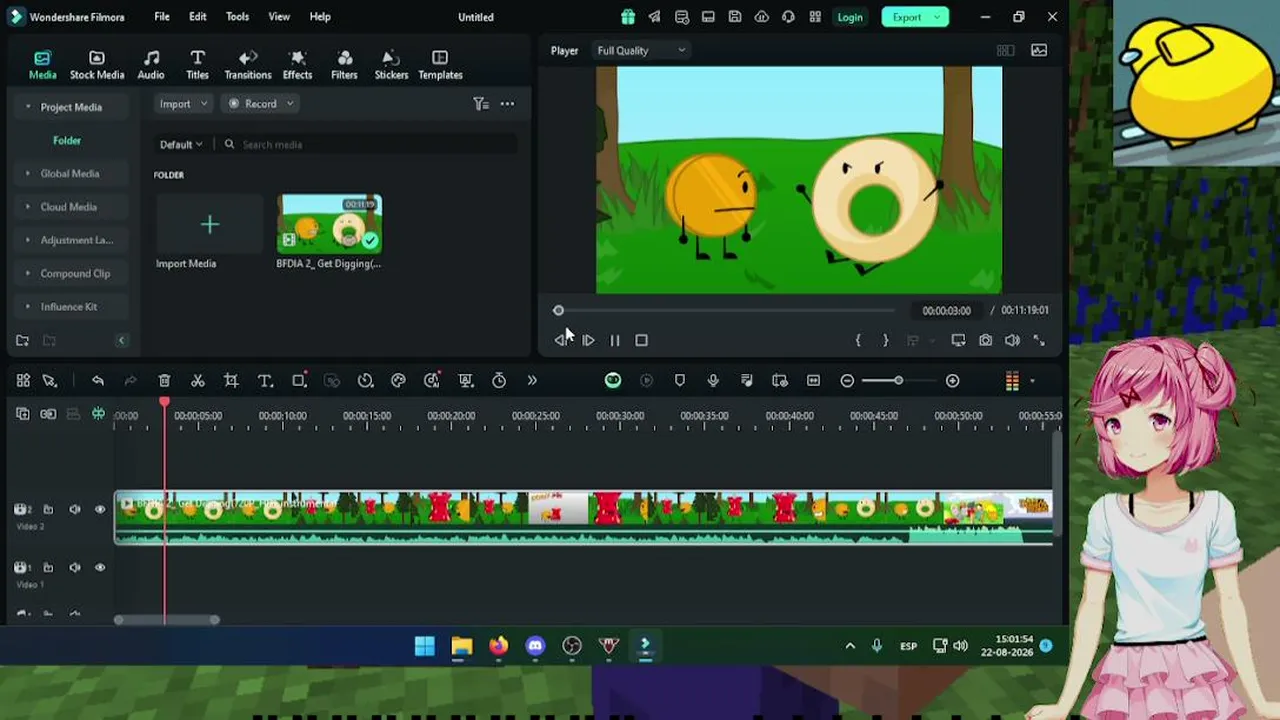The width and height of the screenshot is (1280, 720).
Task: Open the gift icon in title bar
Action: [x=628, y=17]
